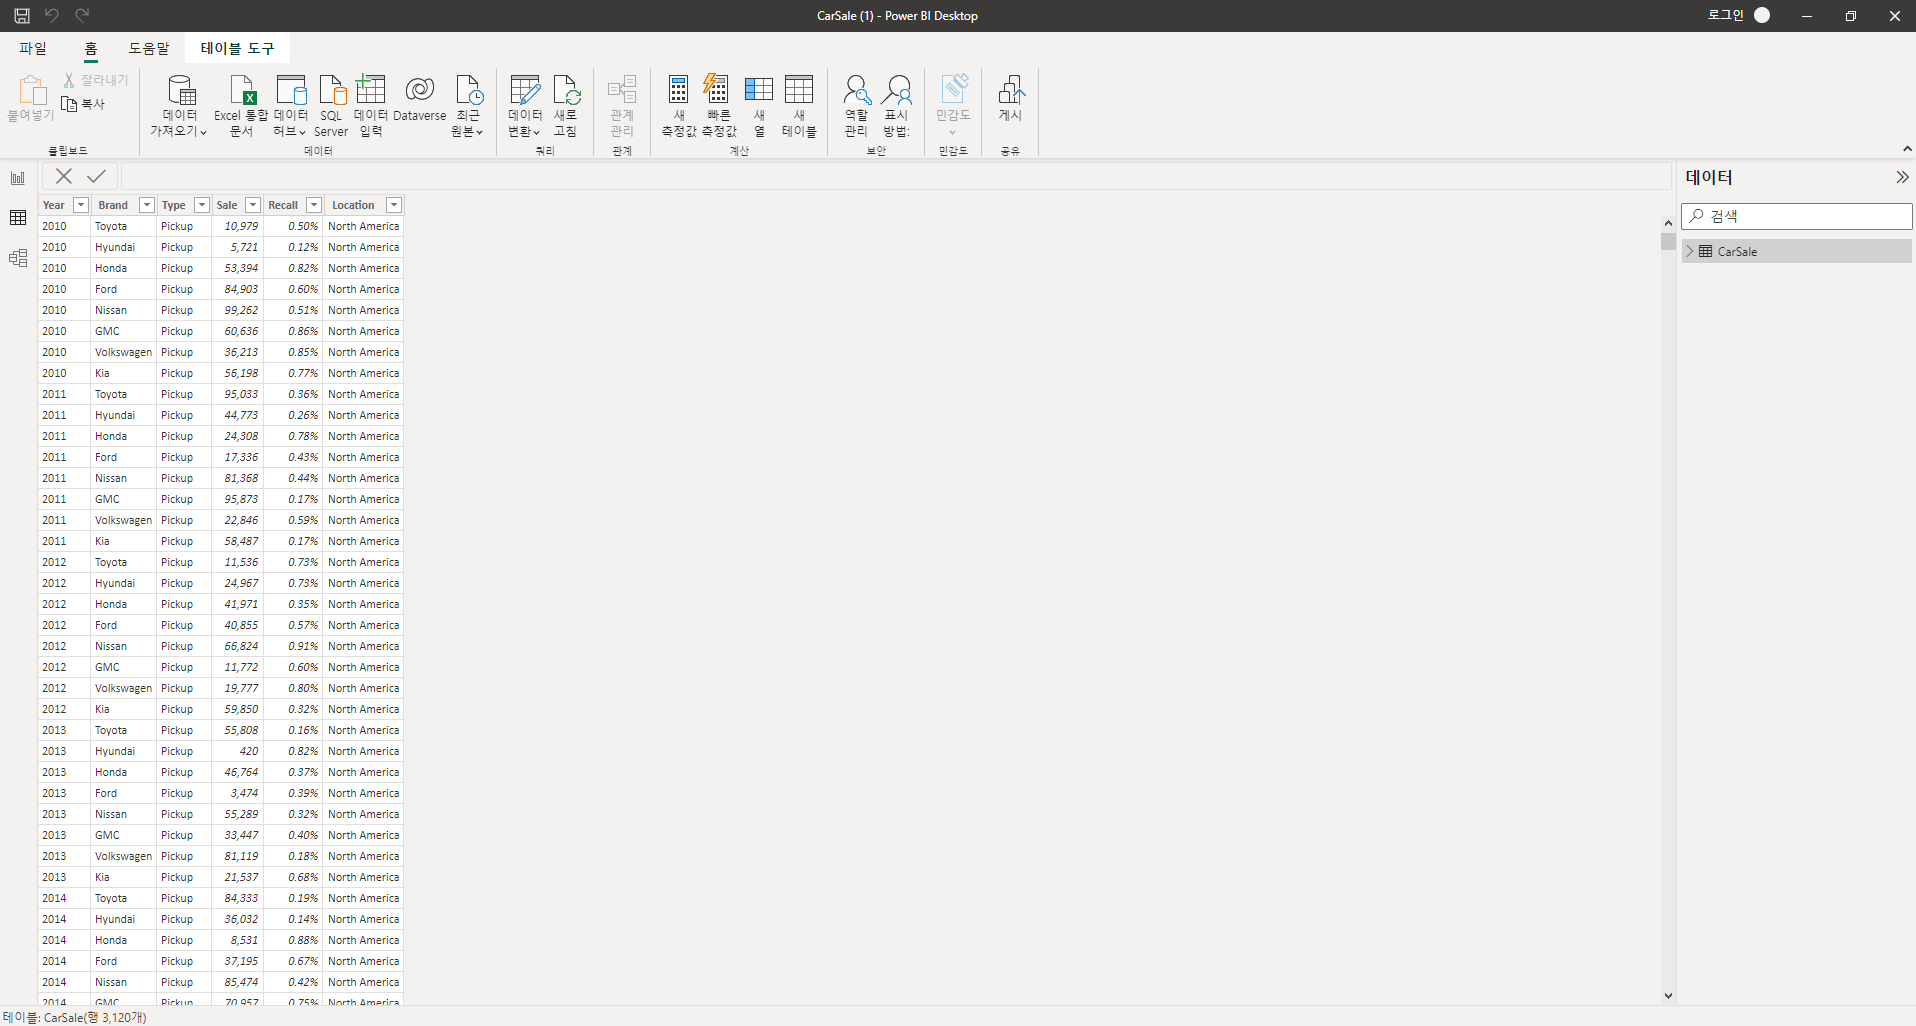Viewport: 1916px width, 1026px height.
Task: Open Type column filter dropdown
Action: tap(201, 205)
